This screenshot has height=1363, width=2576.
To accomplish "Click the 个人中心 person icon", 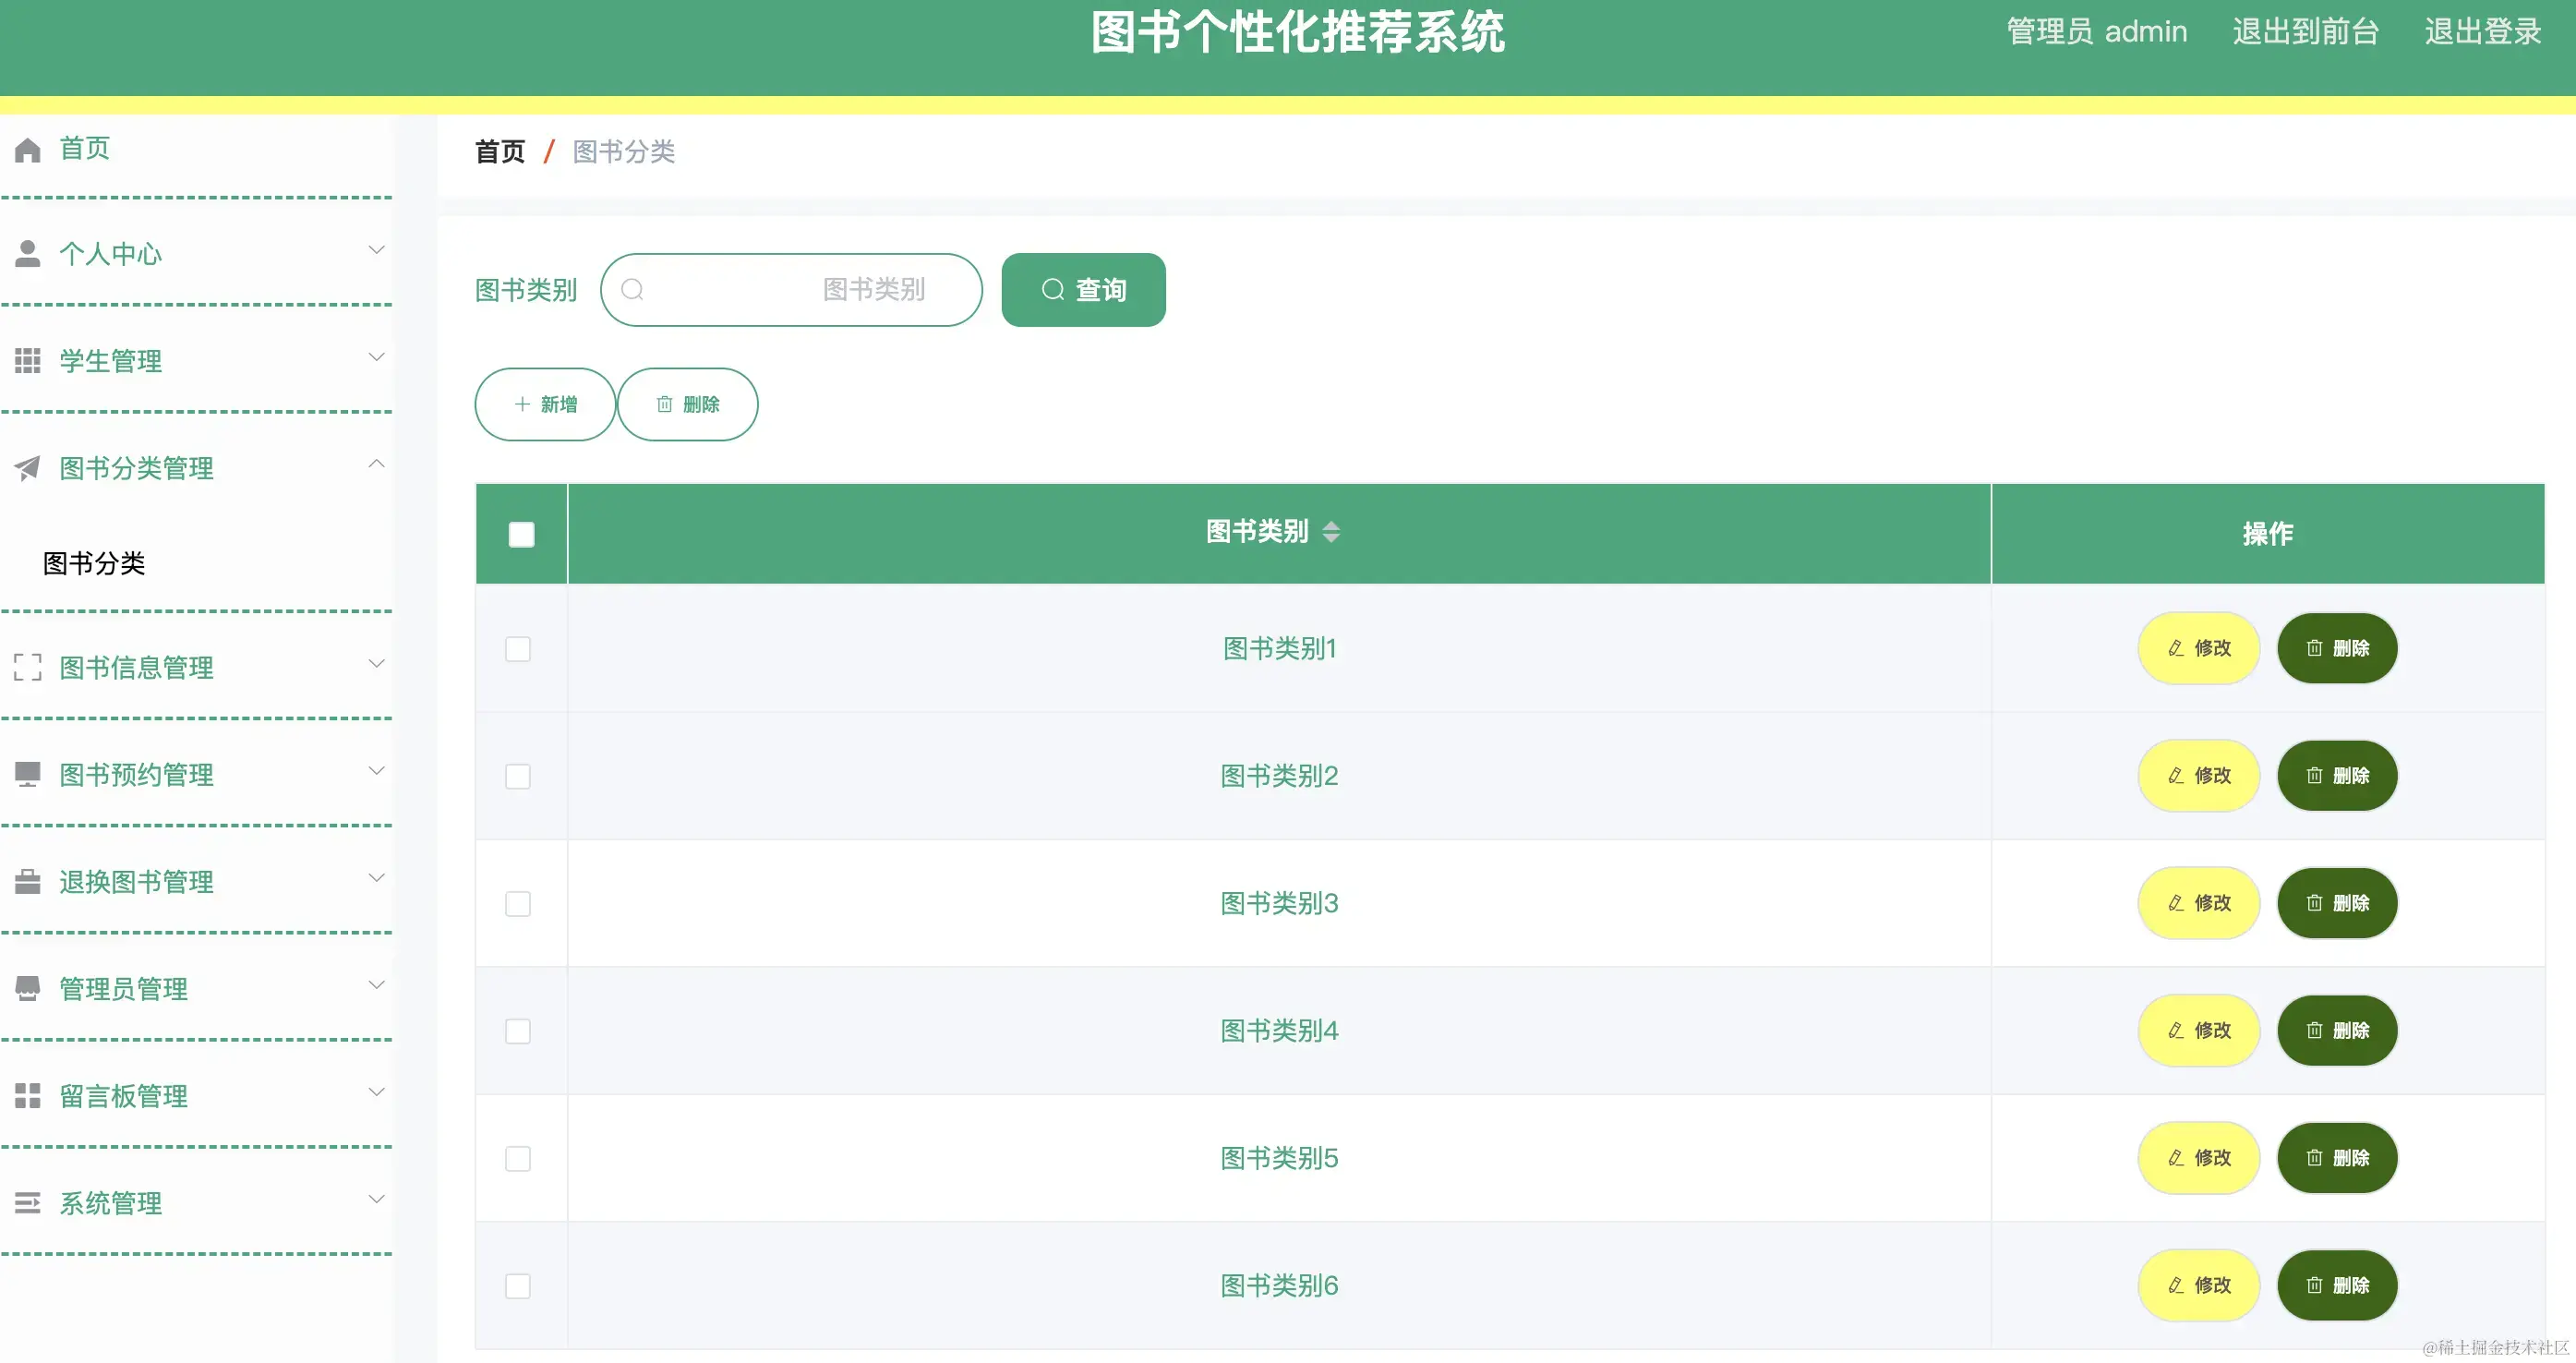I will point(27,252).
